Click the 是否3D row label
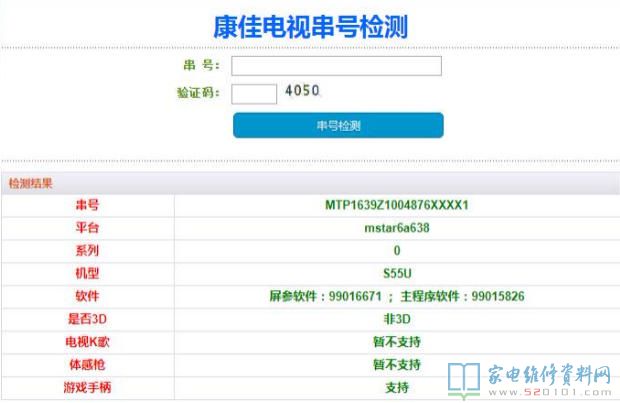 [87, 319]
